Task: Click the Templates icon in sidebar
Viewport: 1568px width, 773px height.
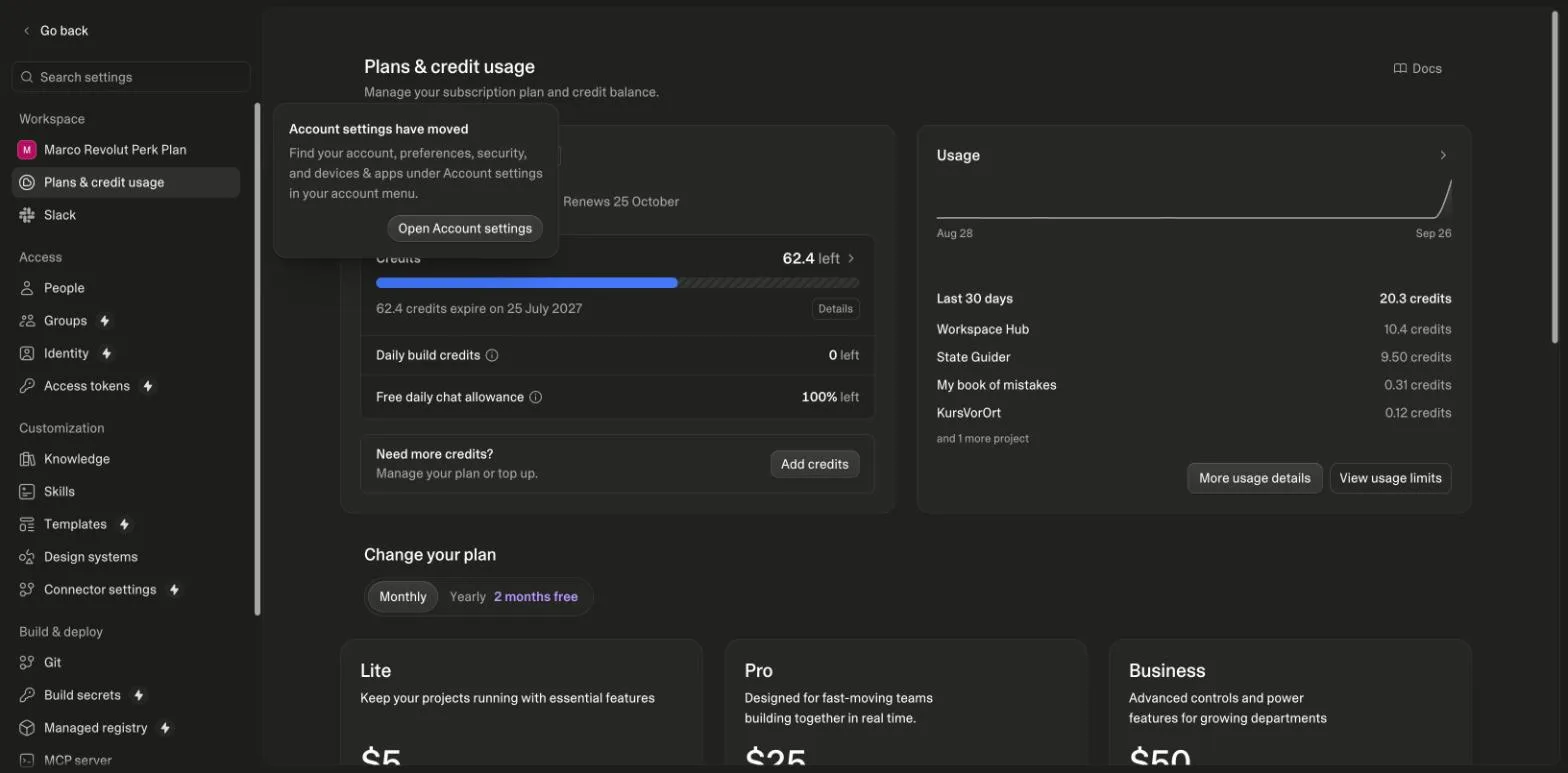Action: 27,524
